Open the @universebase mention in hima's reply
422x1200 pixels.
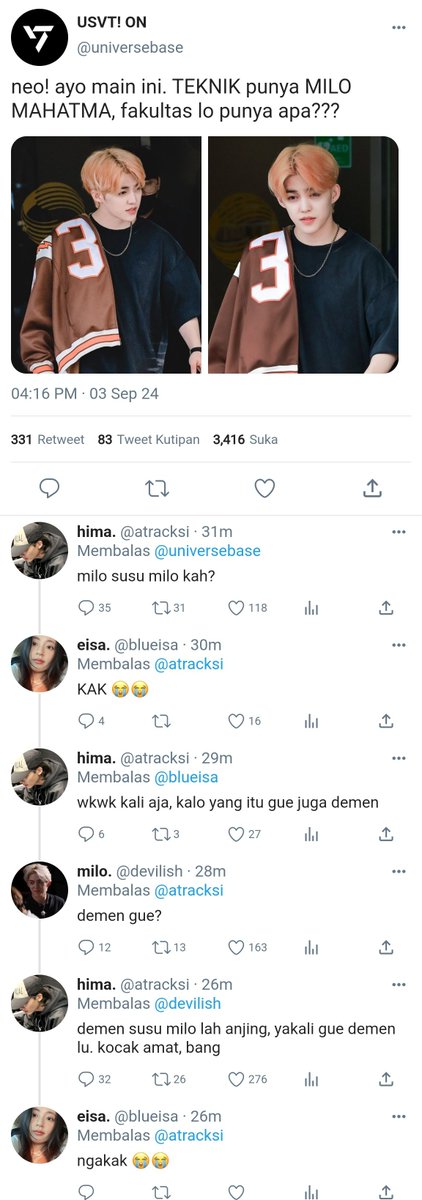click(207, 551)
